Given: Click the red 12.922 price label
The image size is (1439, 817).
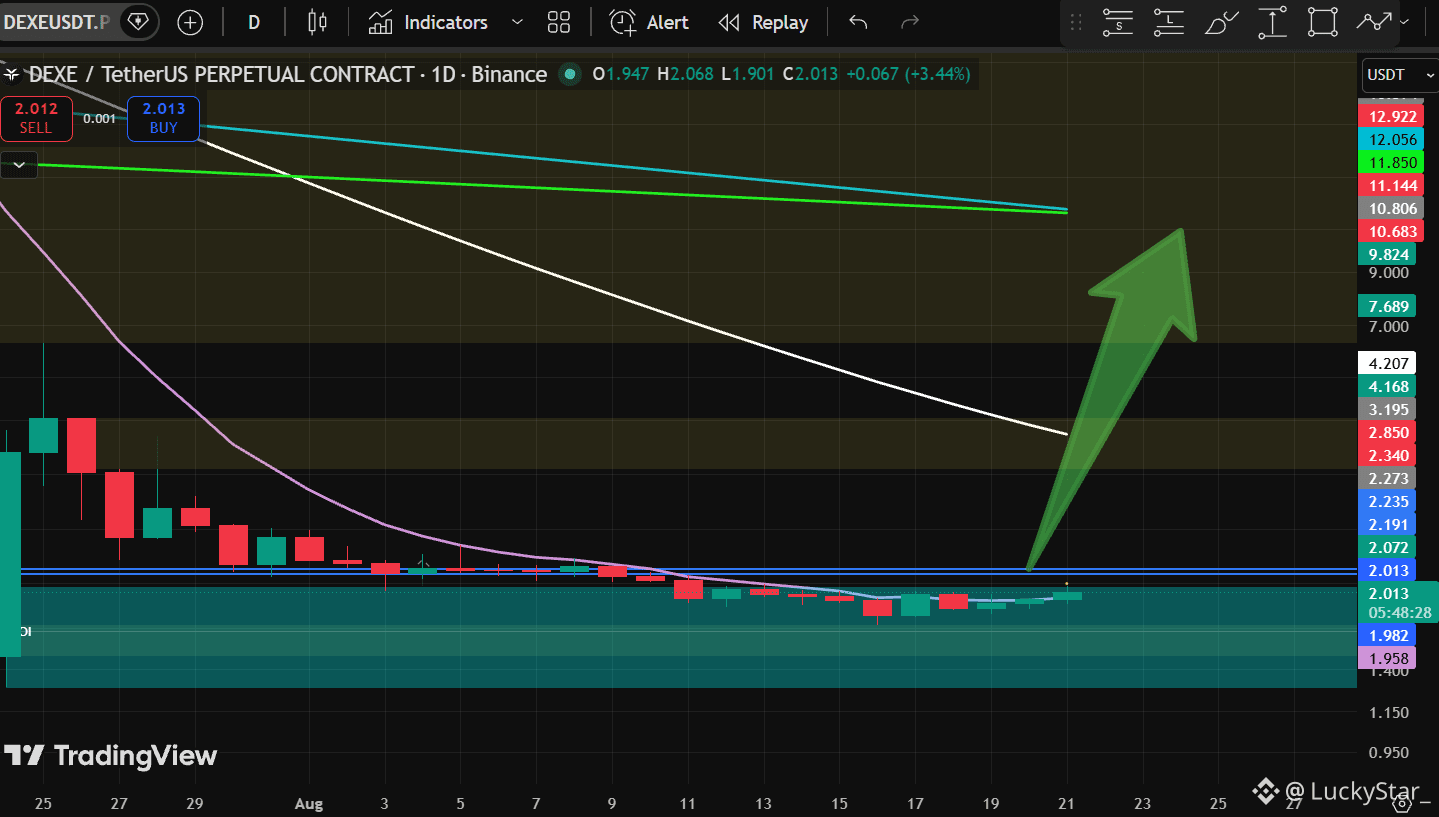Looking at the screenshot, I should coord(1393,117).
